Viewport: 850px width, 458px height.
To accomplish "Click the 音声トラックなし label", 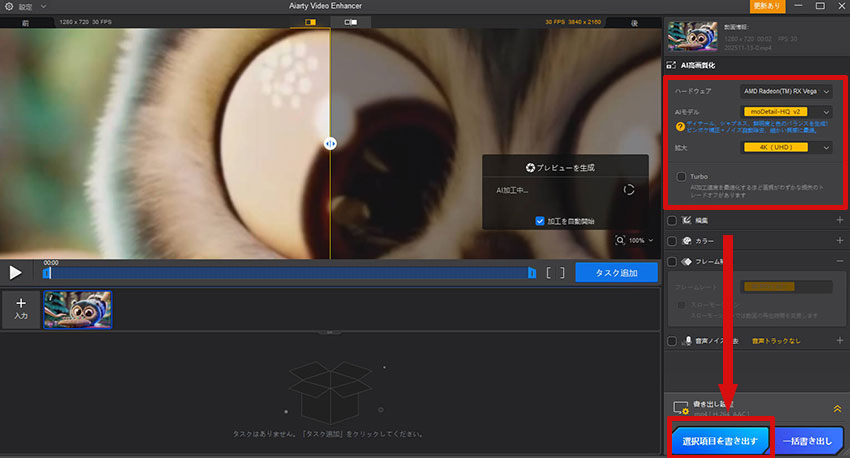I will pyautogui.click(x=776, y=341).
